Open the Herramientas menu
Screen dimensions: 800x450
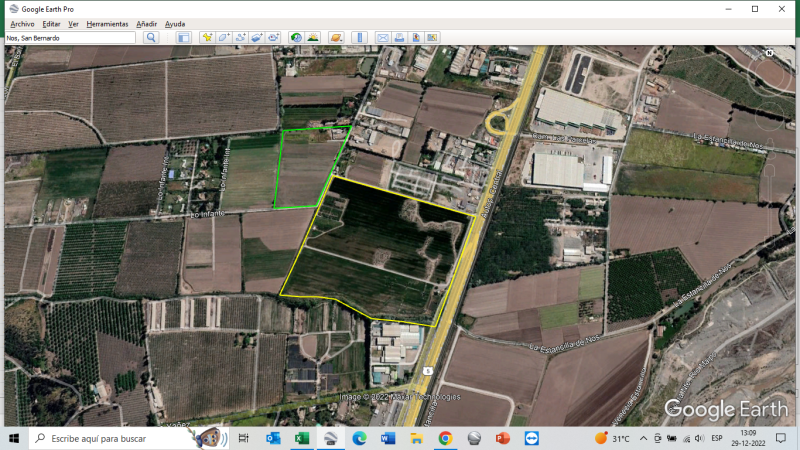tap(106, 23)
